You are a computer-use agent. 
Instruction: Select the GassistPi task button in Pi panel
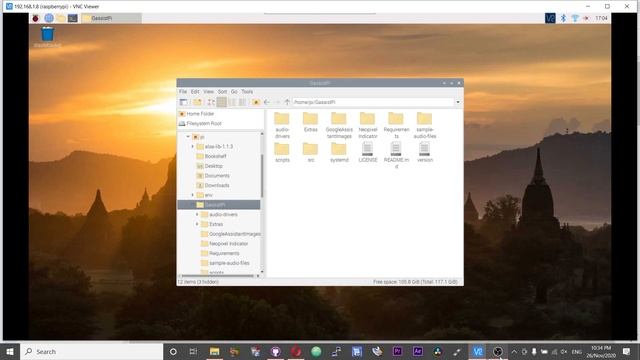(x=111, y=18)
